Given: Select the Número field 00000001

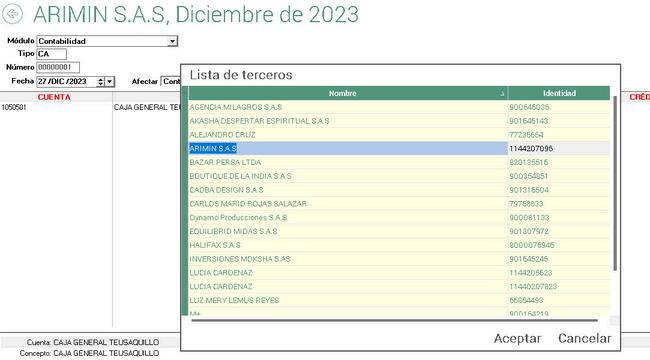Looking at the screenshot, I should (x=58, y=67).
